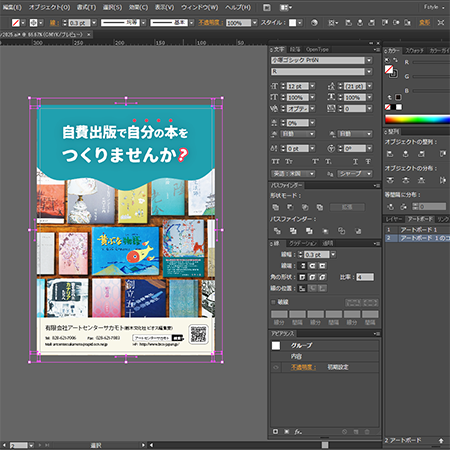Click the recolor artwork wheel icon in control bar

point(314,23)
